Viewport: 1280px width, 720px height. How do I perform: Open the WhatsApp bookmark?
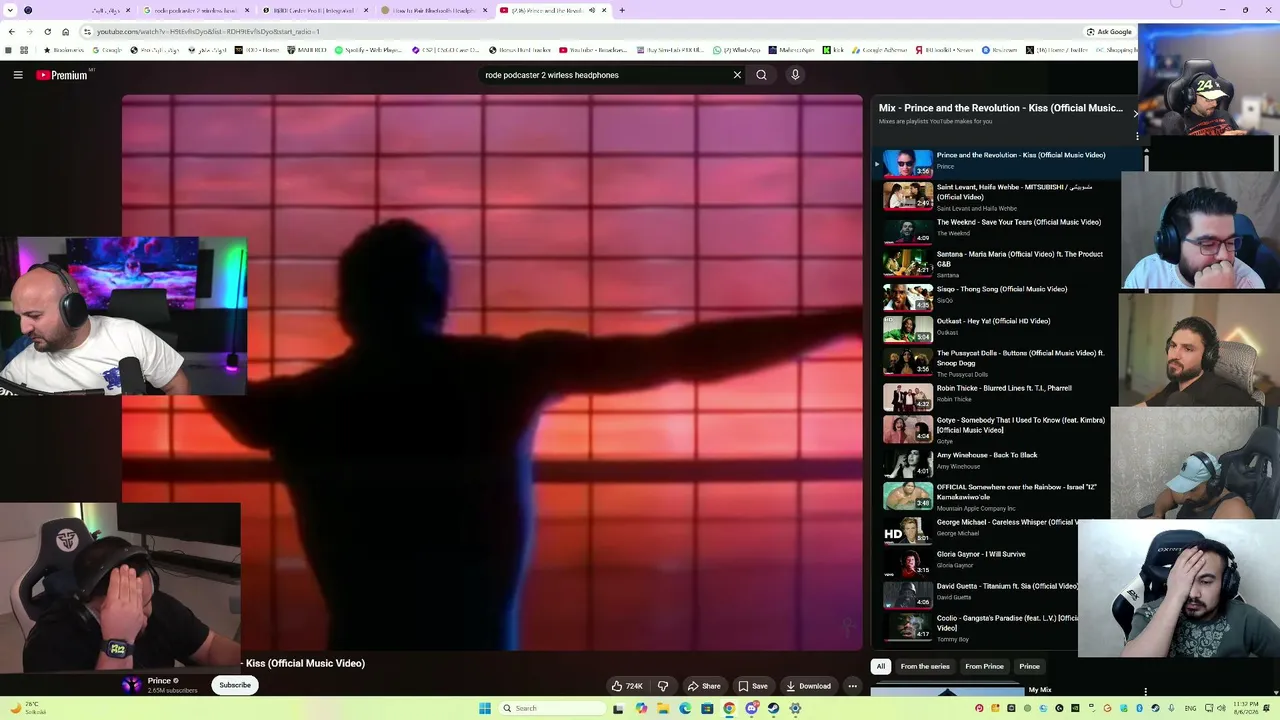737,50
